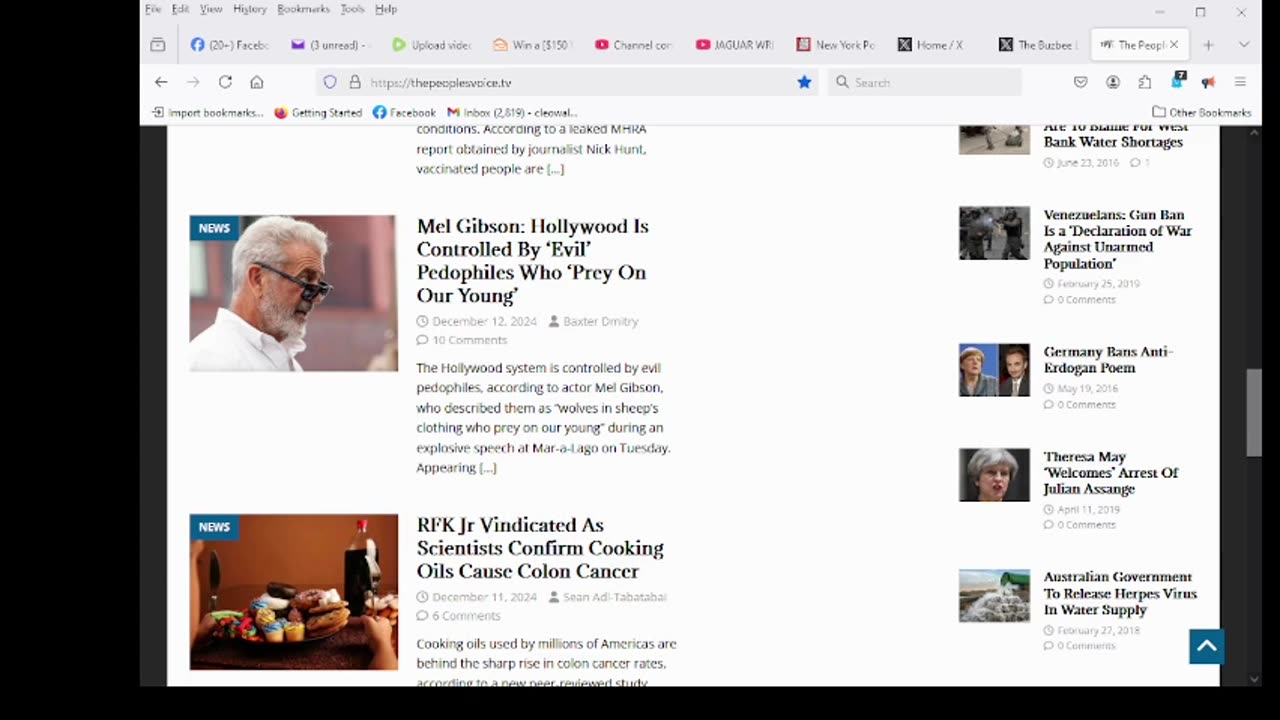
Task: Open Germany Bans Anti-Erdogan Poem article
Action: tap(1108, 359)
